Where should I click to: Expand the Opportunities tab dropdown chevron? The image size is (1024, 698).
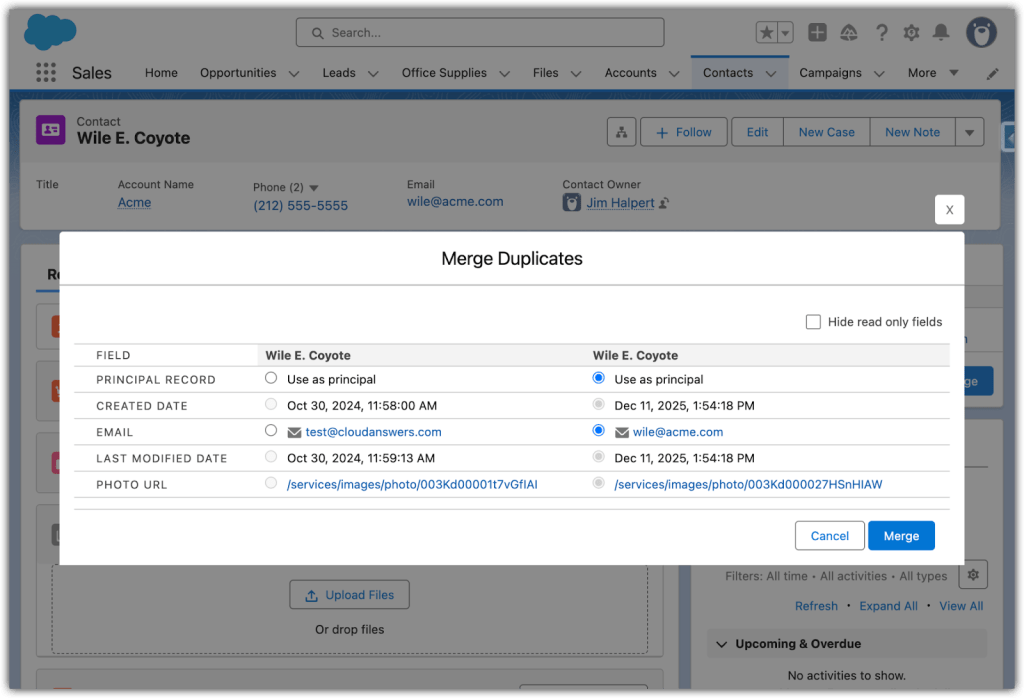click(294, 74)
